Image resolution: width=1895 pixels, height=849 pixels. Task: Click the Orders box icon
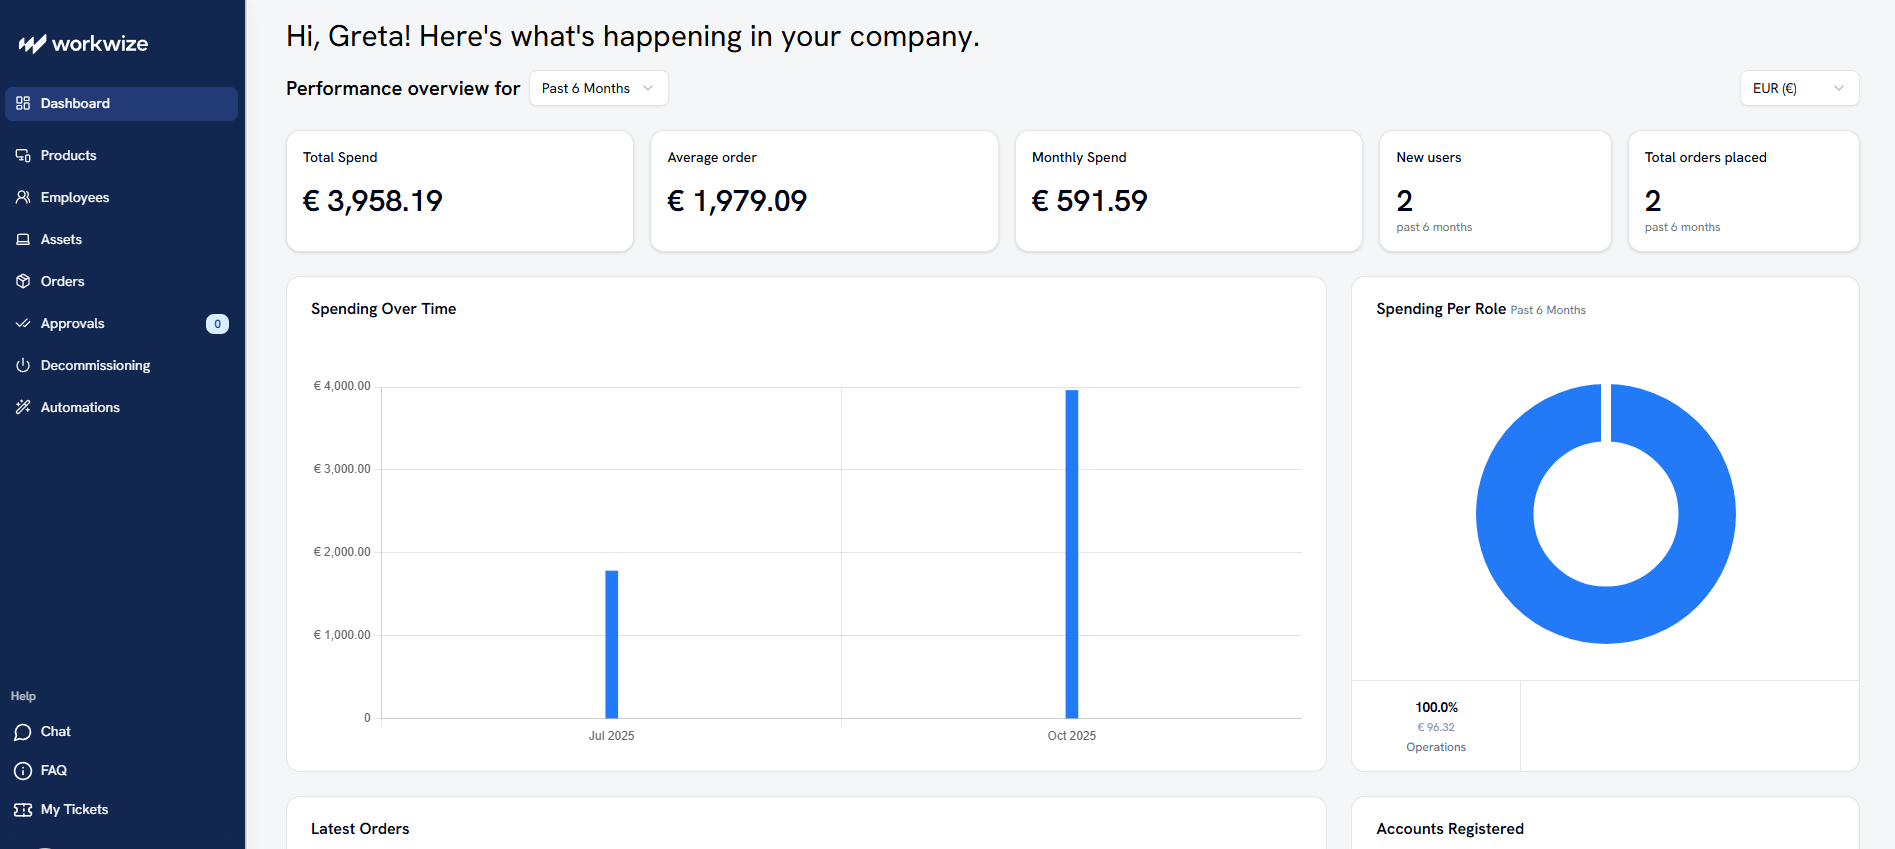tap(23, 281)
